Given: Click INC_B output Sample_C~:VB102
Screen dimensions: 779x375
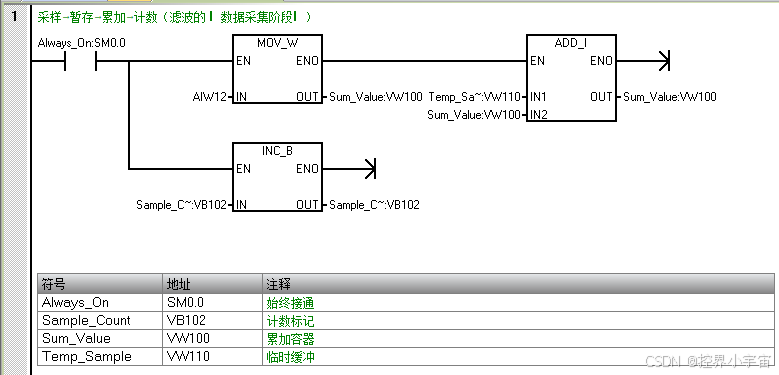Looking at the screenshot, I should tap(374, 205).
